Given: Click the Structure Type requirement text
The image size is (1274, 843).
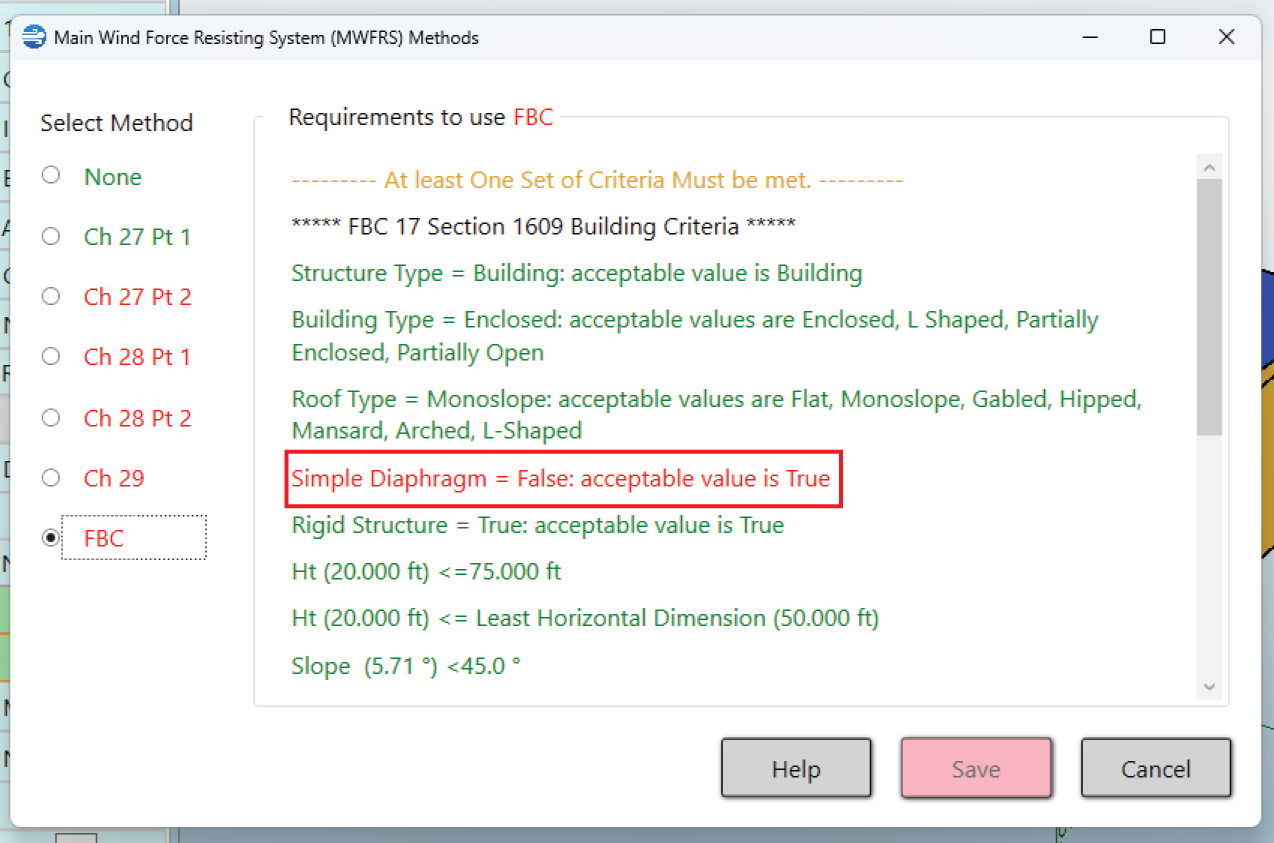Looking at the screenshot, I should click(x=576, y=273).
